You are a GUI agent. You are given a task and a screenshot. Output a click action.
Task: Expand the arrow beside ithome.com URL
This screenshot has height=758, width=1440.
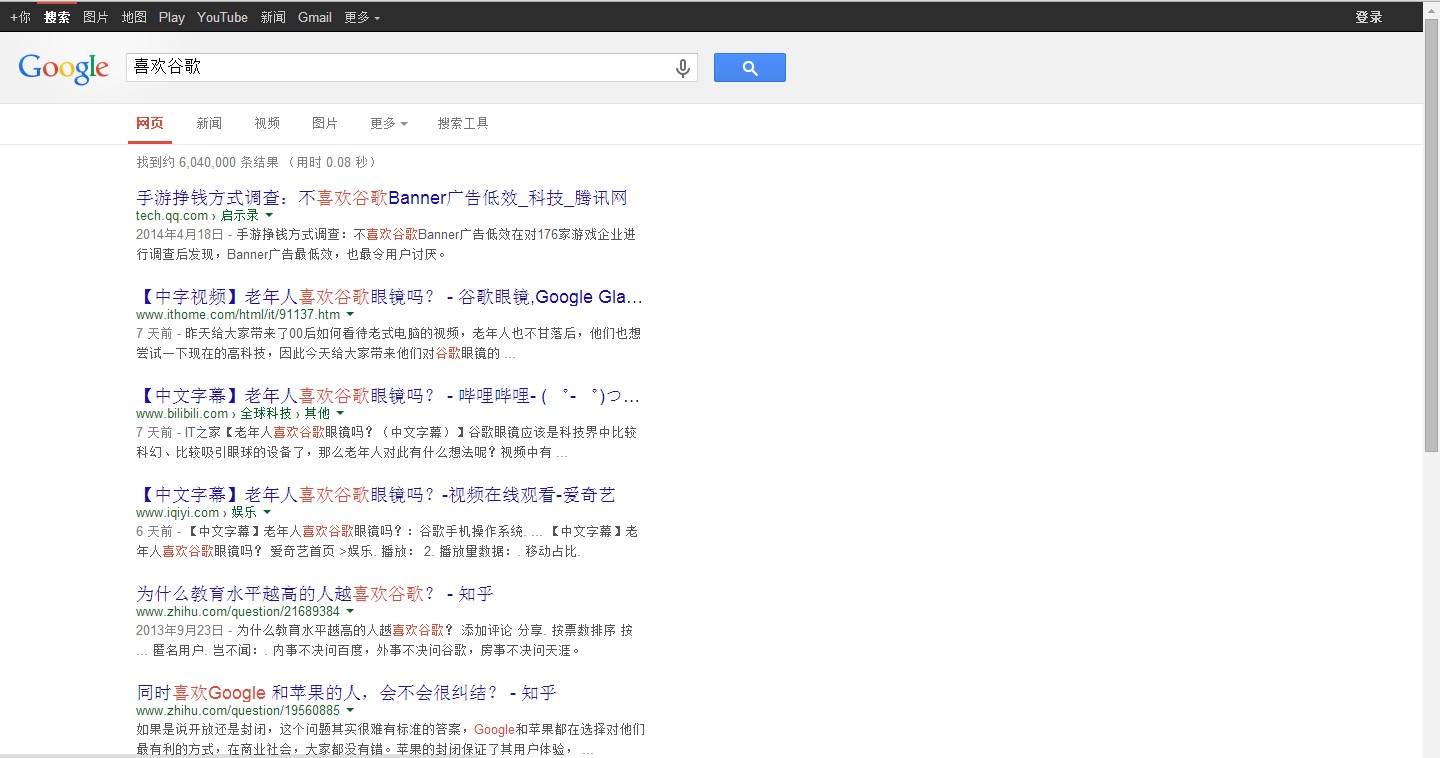[x=350, y=315]
